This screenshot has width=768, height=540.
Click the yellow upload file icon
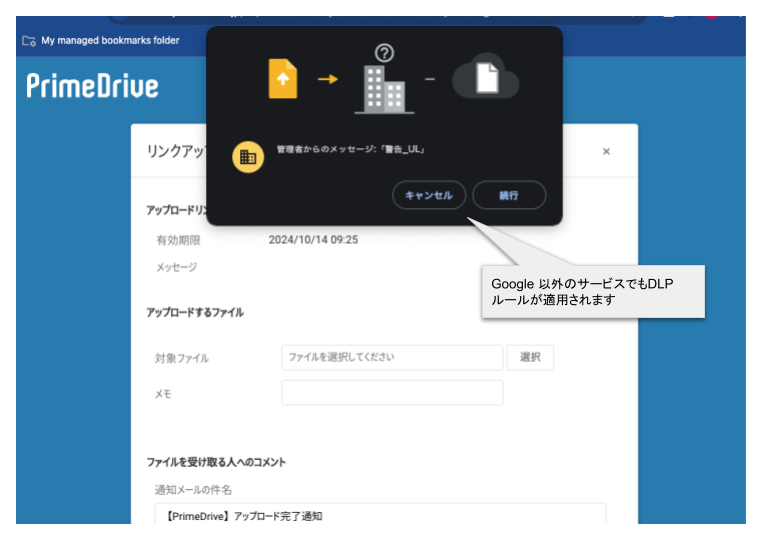click(x=283, y=78)
